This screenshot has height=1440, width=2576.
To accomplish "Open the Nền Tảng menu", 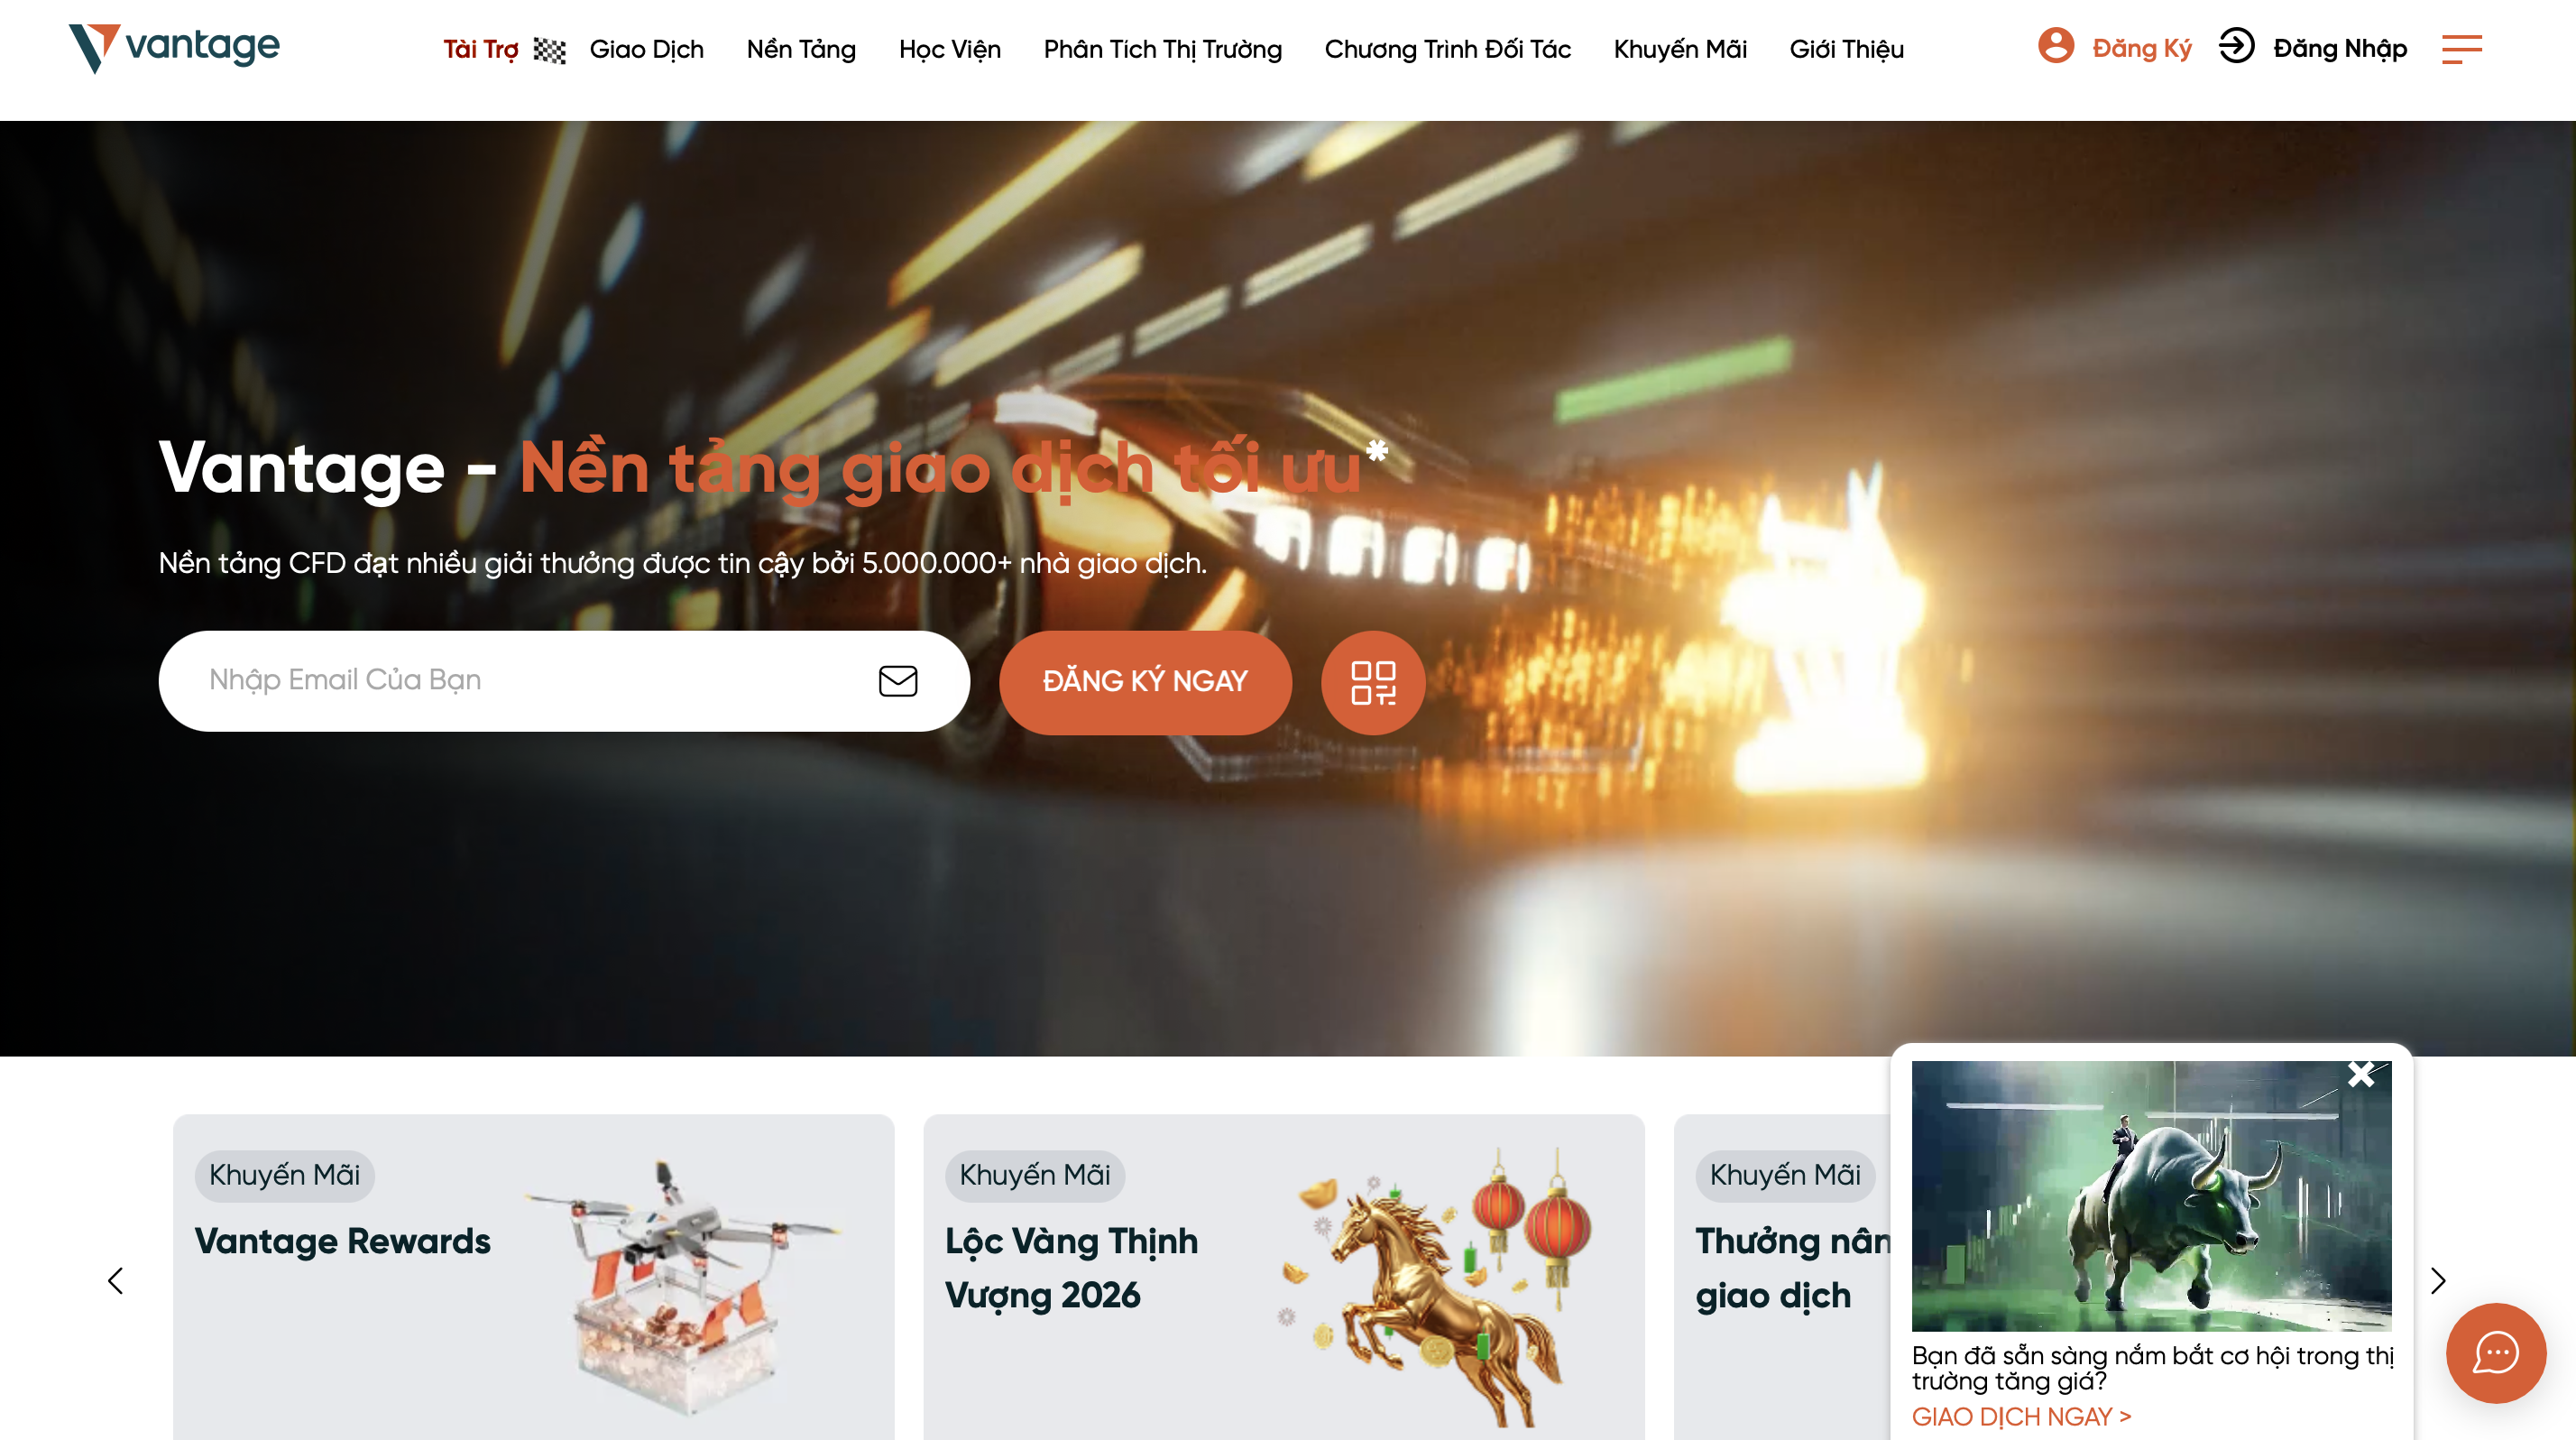I will coord(801,50).
